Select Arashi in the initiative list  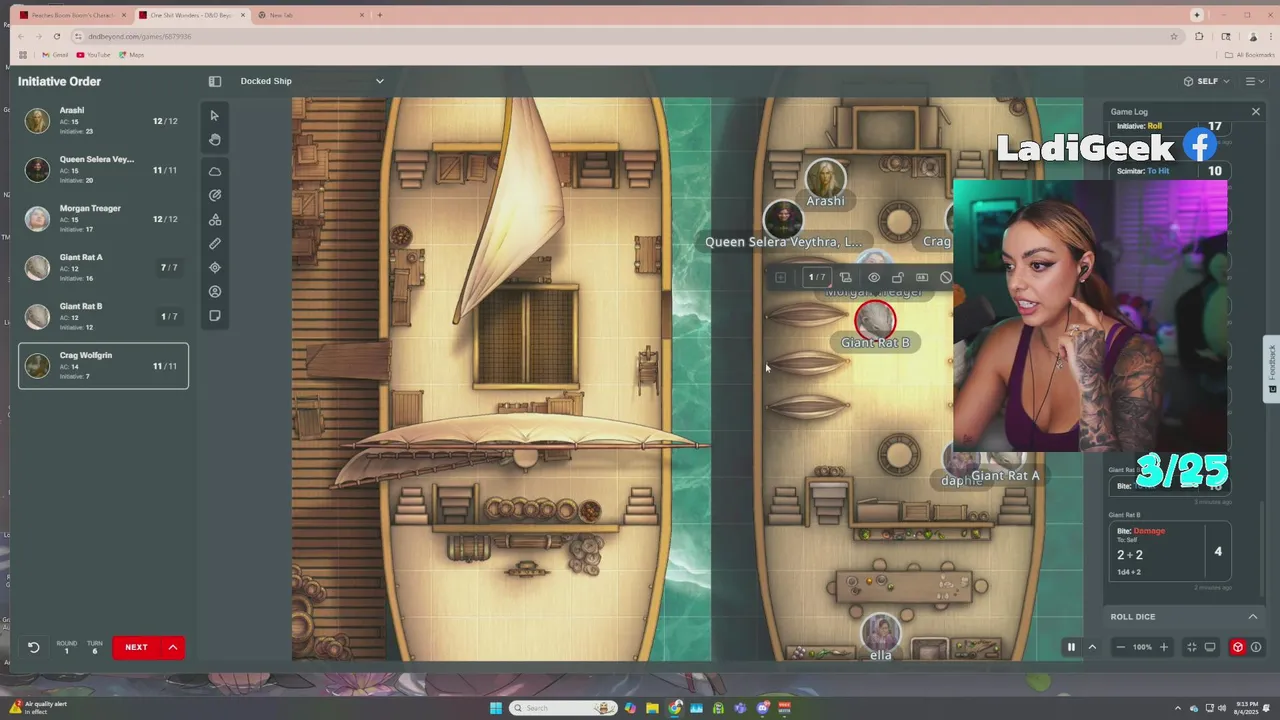click(x=103, y=121)
